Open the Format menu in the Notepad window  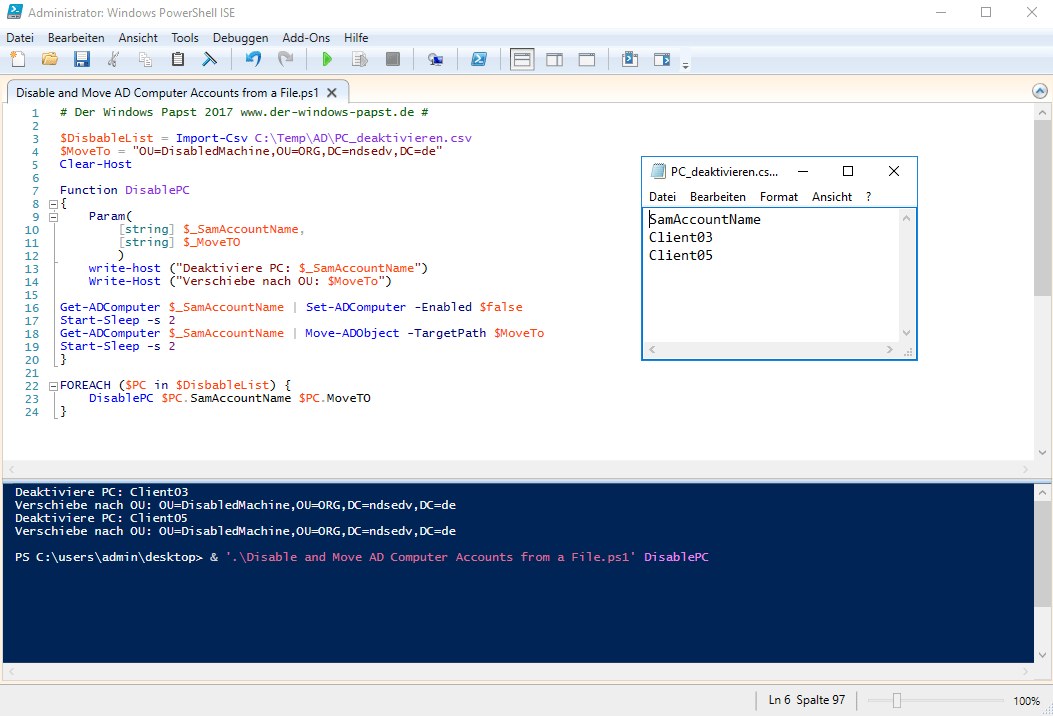[778, 197]
